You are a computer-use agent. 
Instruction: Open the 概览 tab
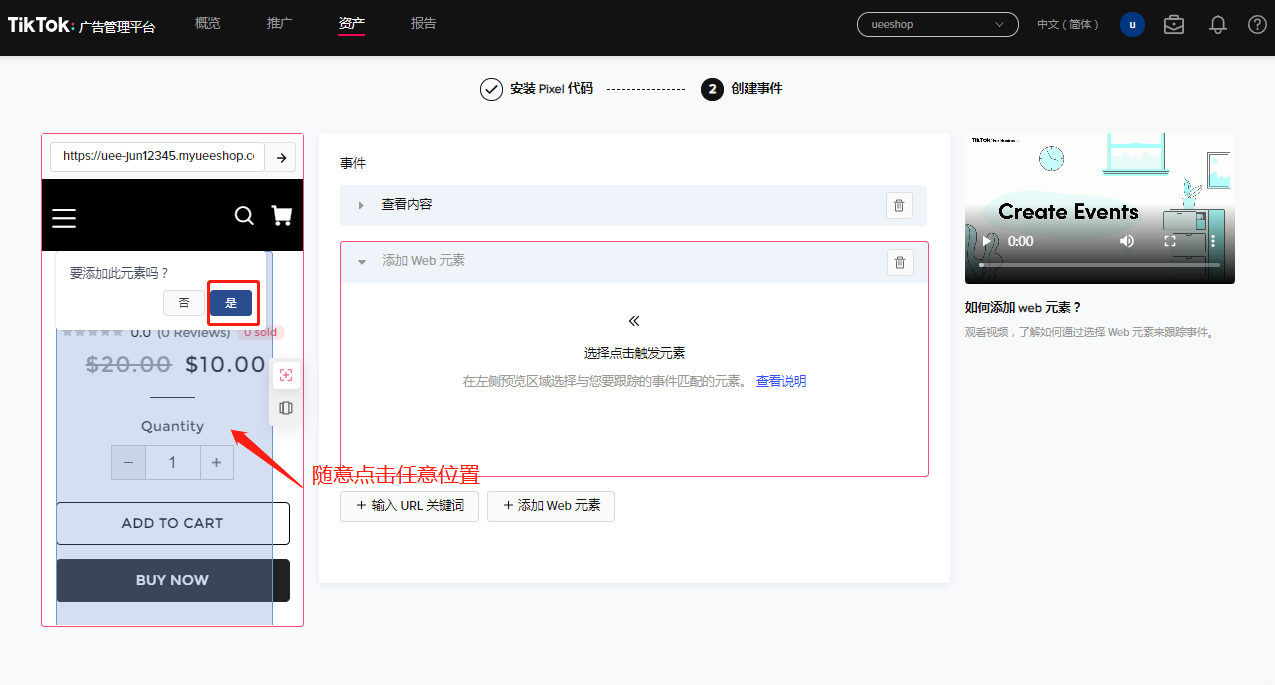tap(207, 23)
